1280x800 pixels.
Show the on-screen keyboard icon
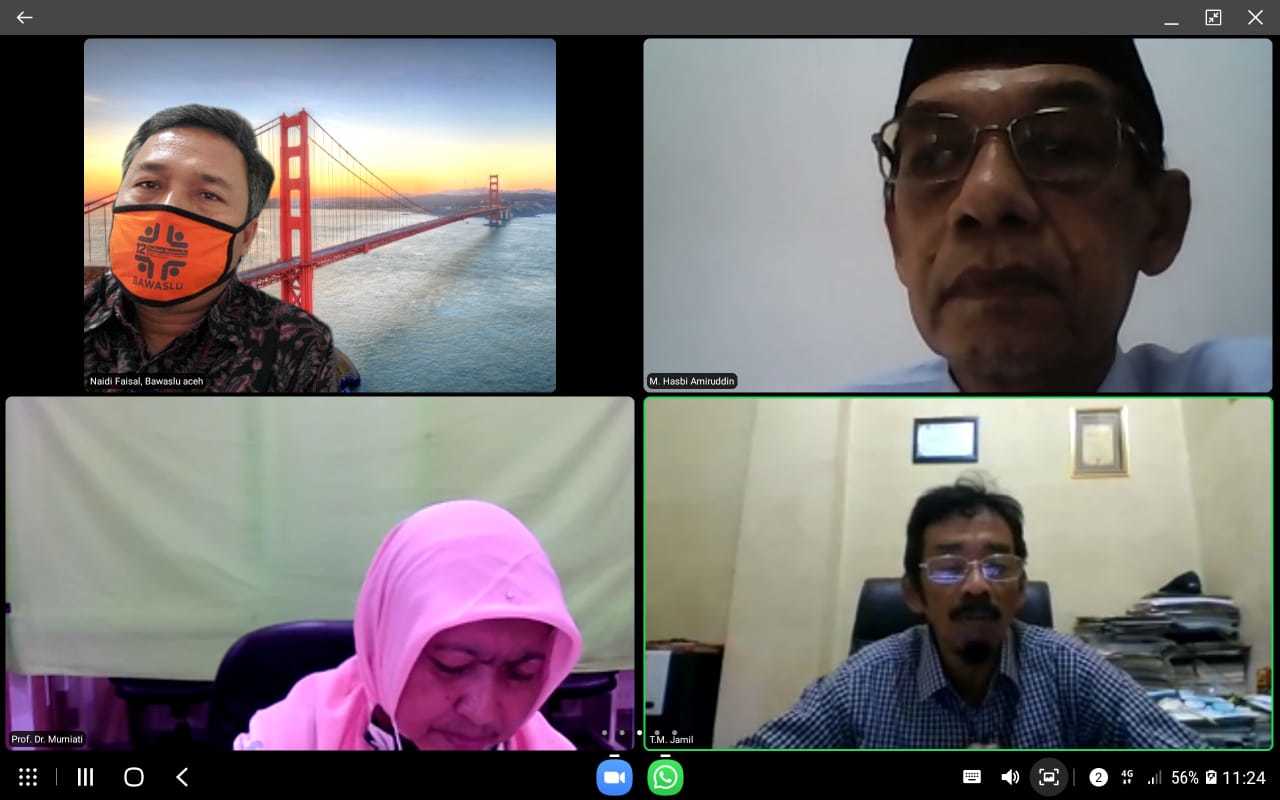tap(971, 777)
